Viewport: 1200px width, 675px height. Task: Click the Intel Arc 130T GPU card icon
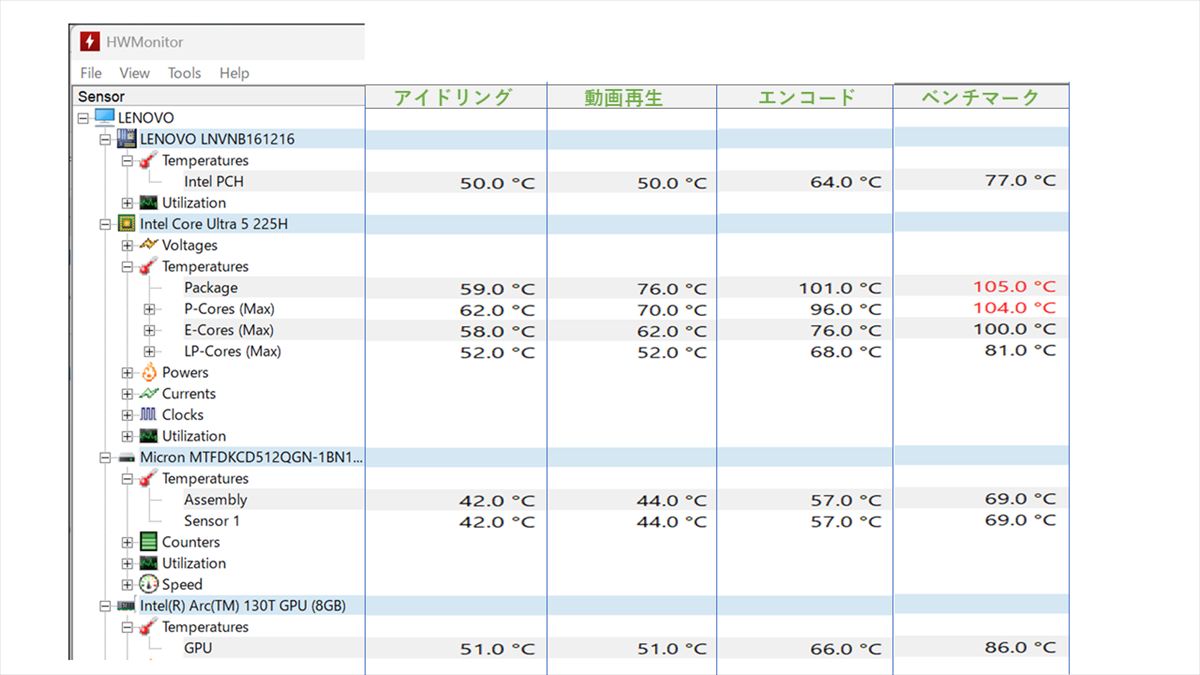pos(127,606)
